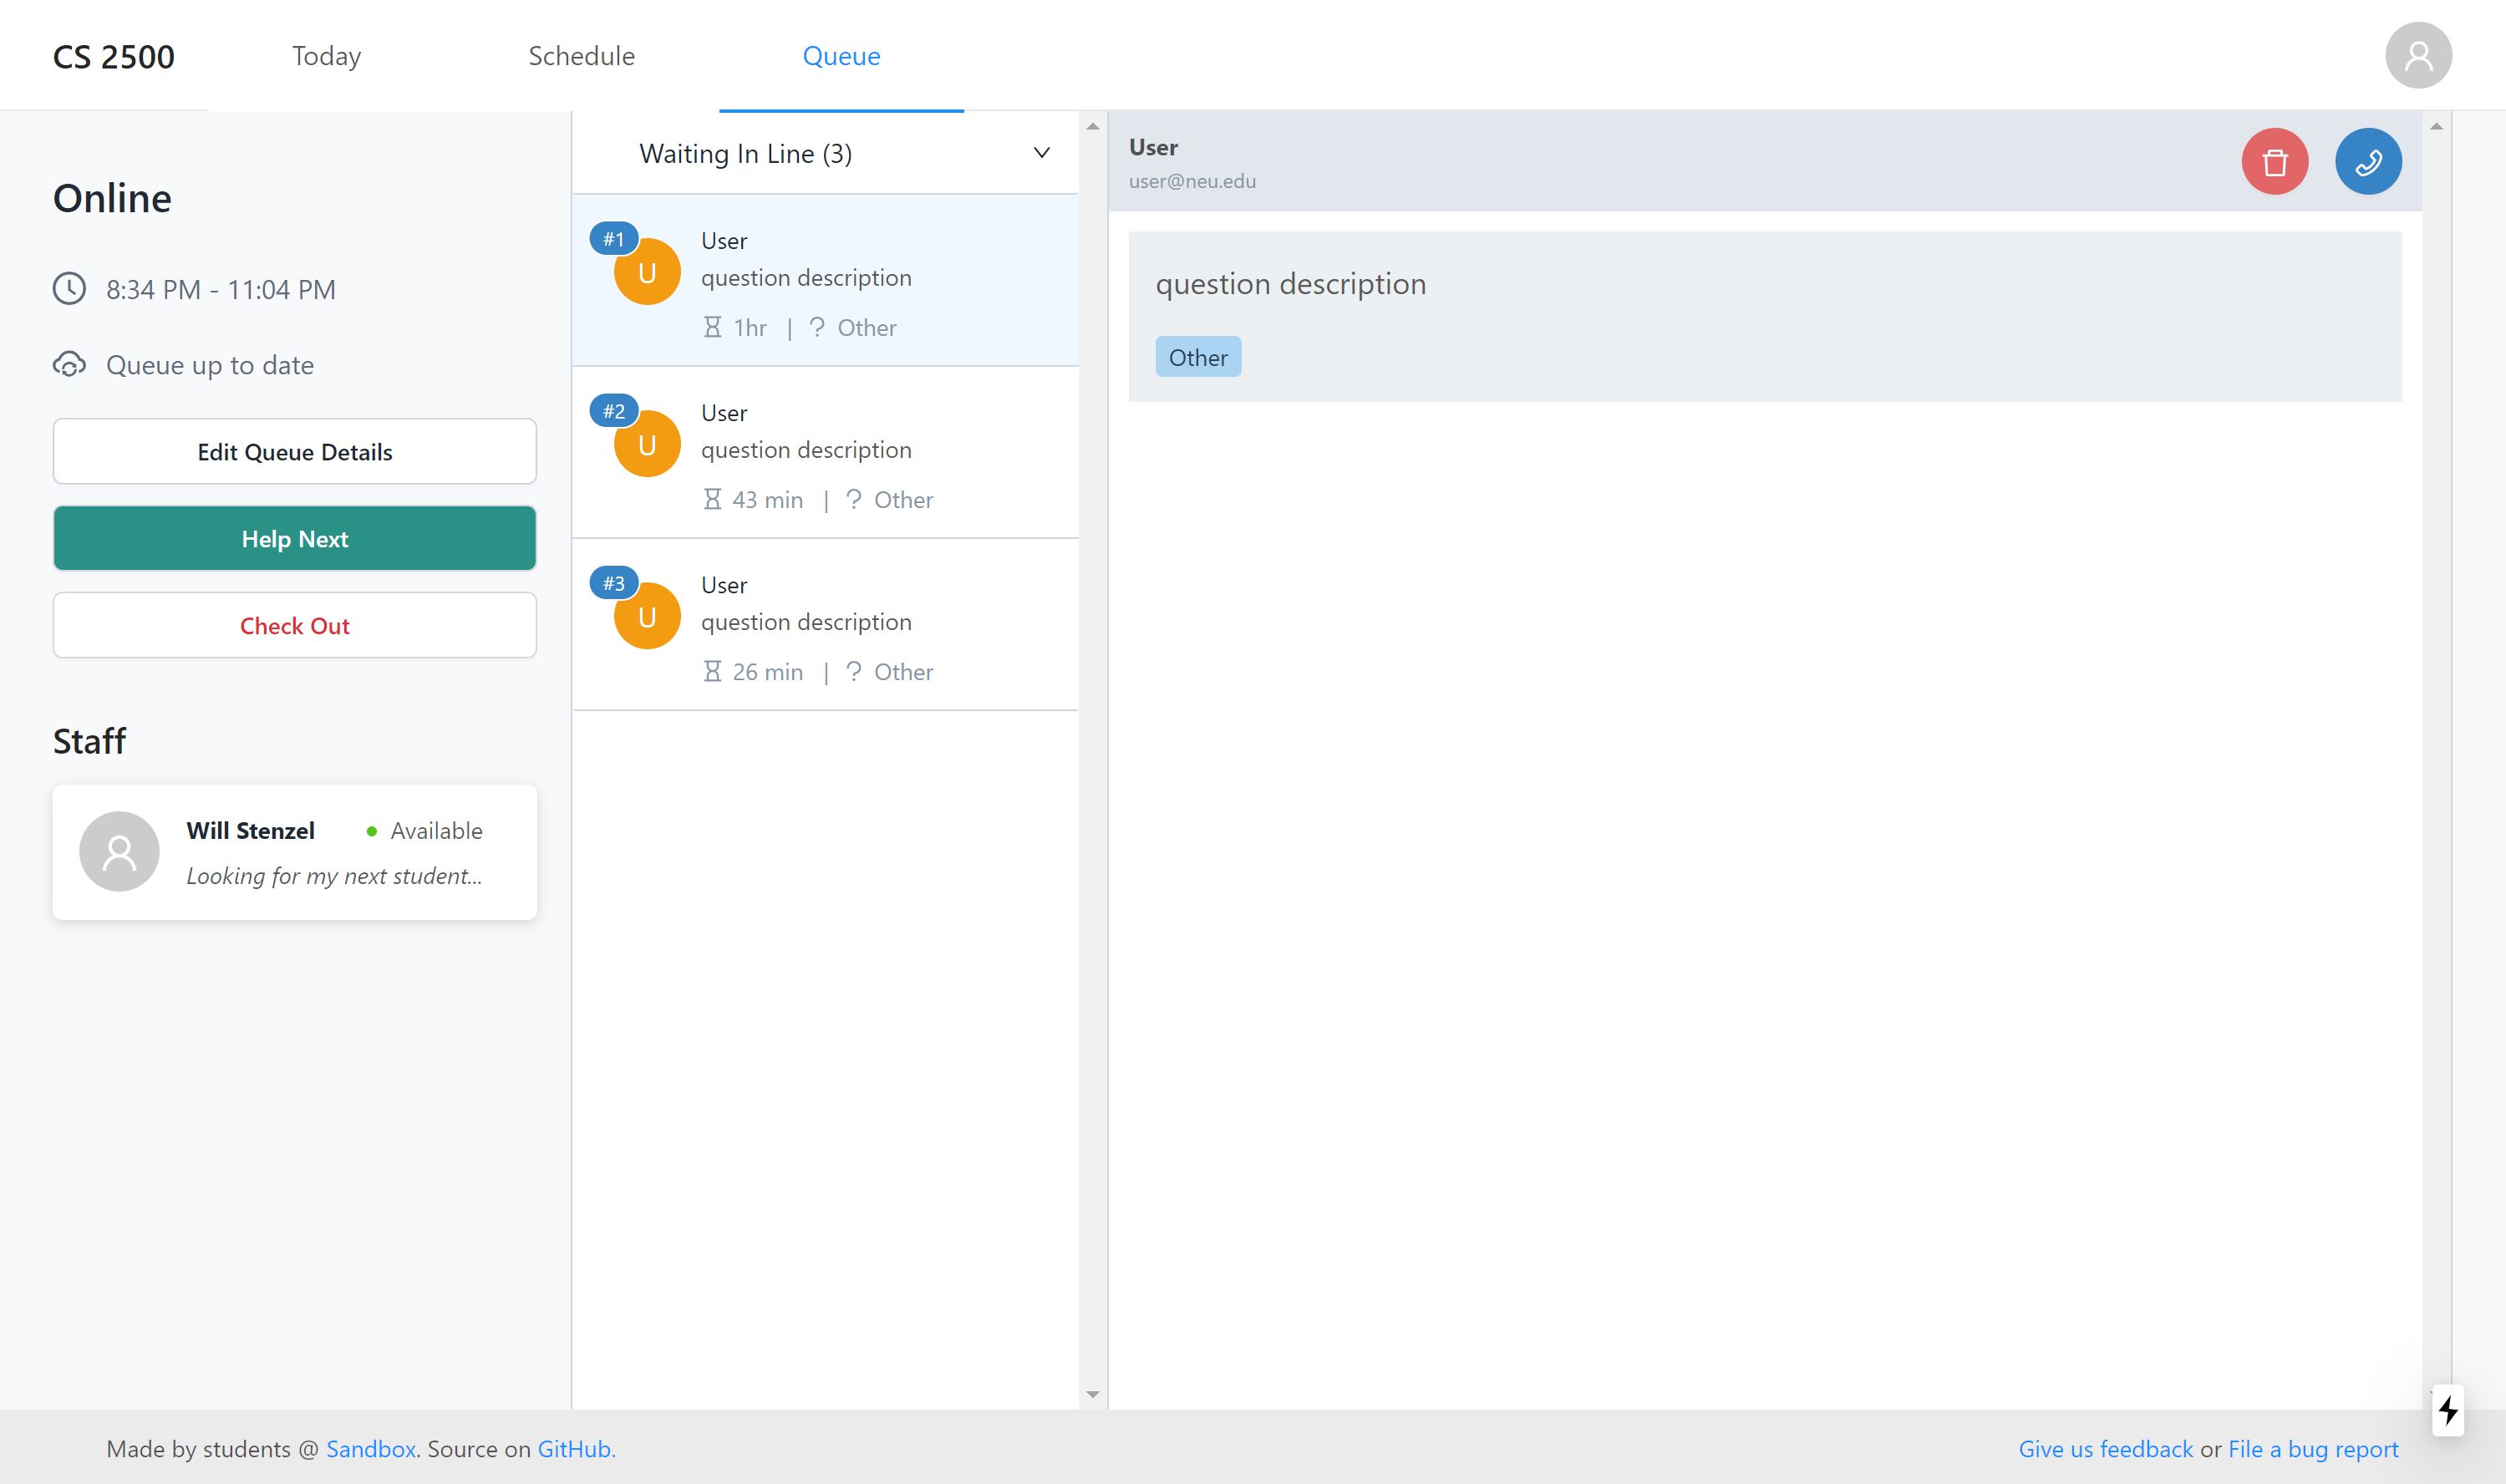The height and width of the screenshot is (1484, 2506).
Task: Click the queue sync cloud icon
Action: 69,365
